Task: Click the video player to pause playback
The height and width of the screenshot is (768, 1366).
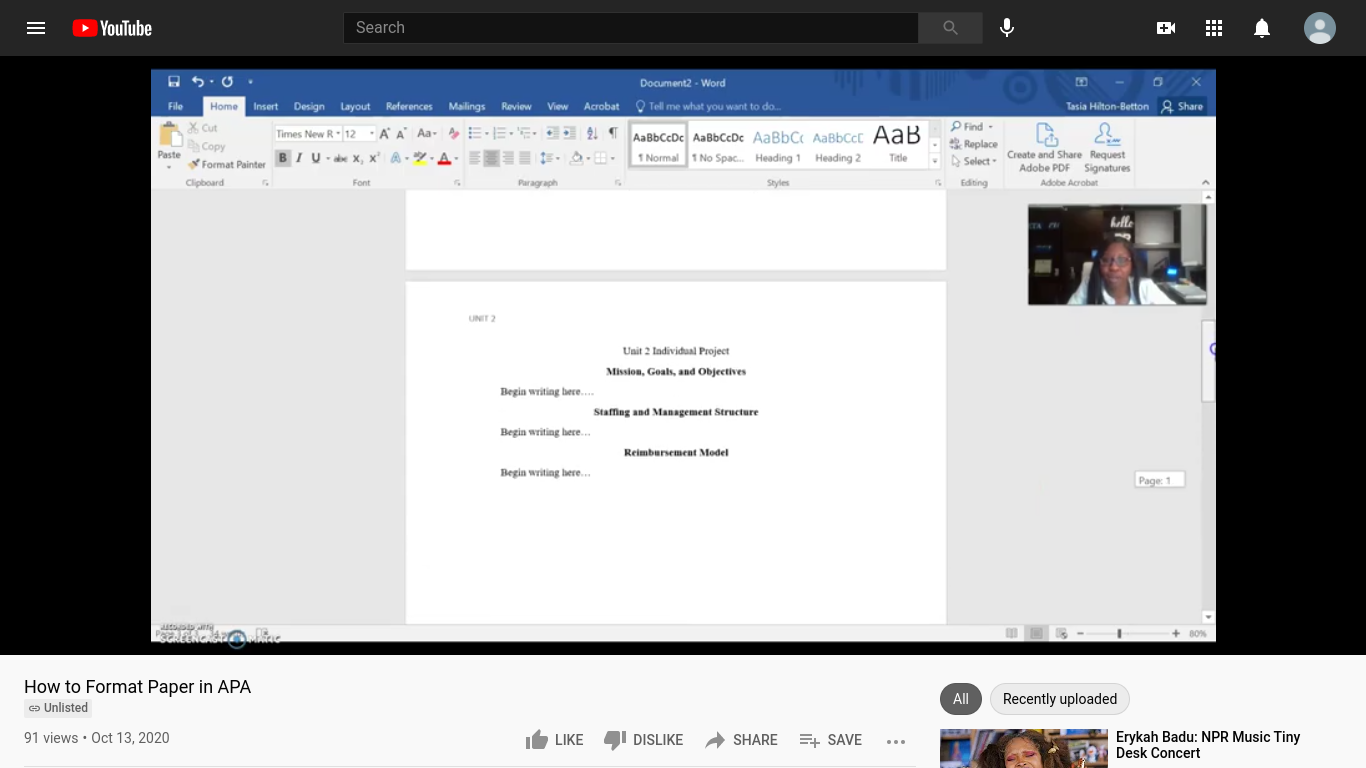Action: (x=683, y=400)
